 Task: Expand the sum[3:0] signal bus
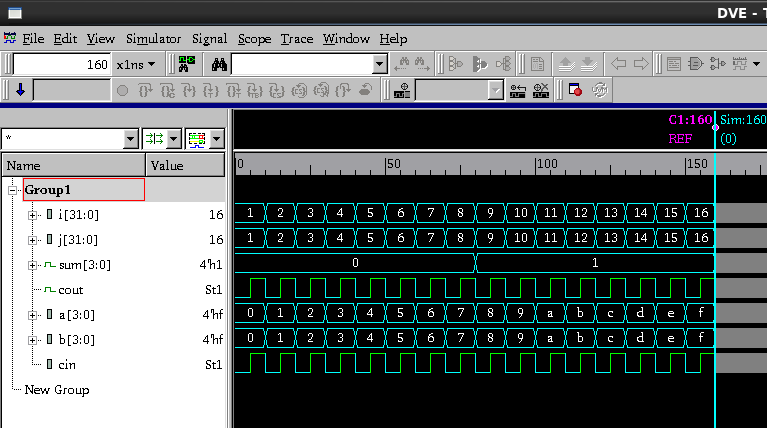[x=32, y=265]
